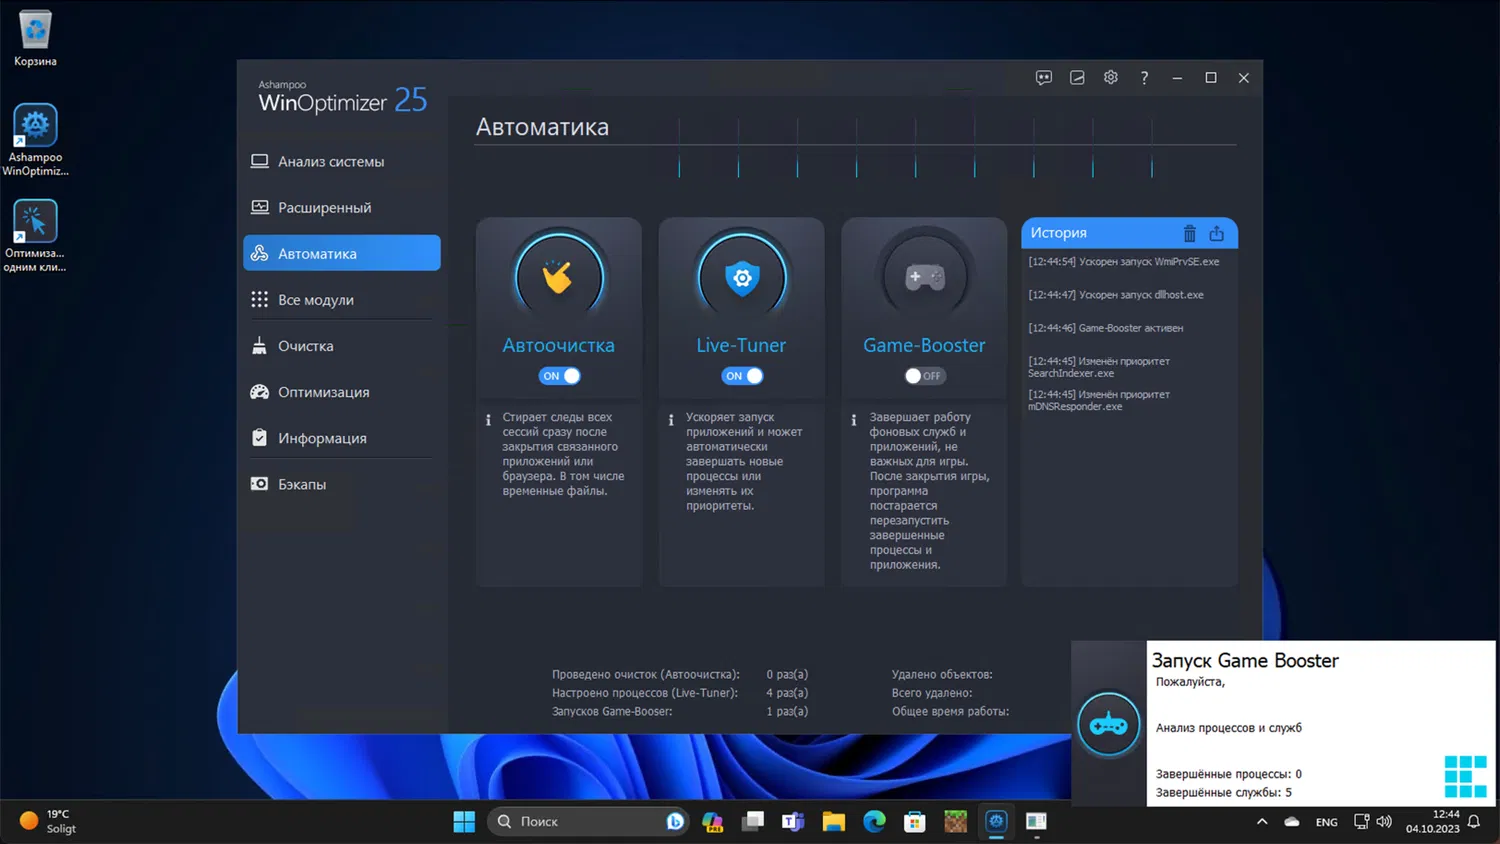Select history entry 'Ускорен запуск dllhost.exe'
This screenshot has width=1500, height=844.
pos(1116,295)
